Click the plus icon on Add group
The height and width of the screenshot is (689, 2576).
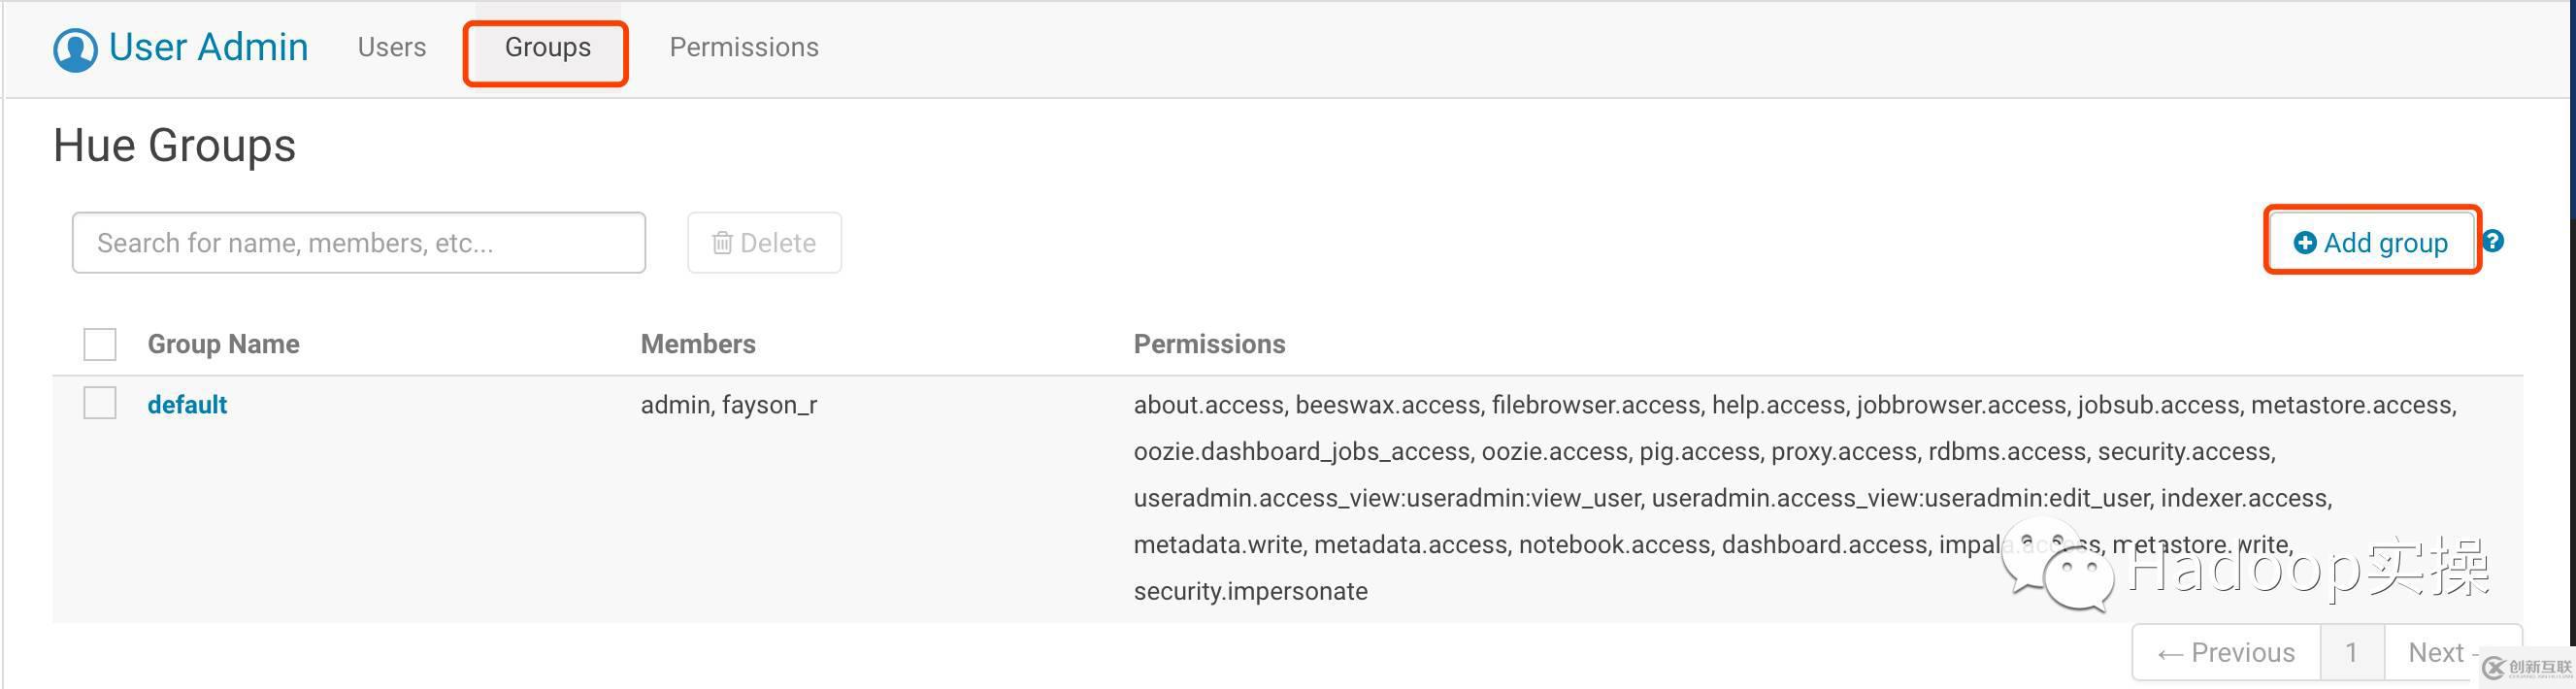2304,243
